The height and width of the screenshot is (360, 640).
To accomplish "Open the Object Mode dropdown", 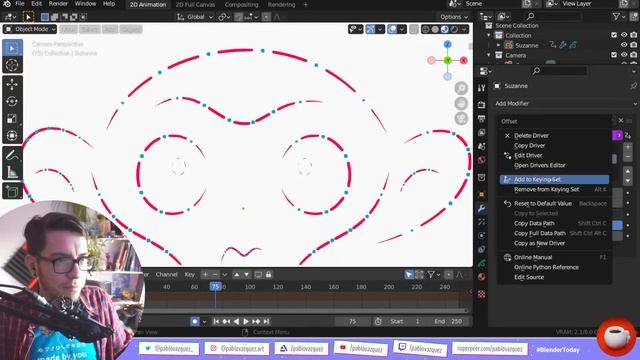I will pos(30,29).
